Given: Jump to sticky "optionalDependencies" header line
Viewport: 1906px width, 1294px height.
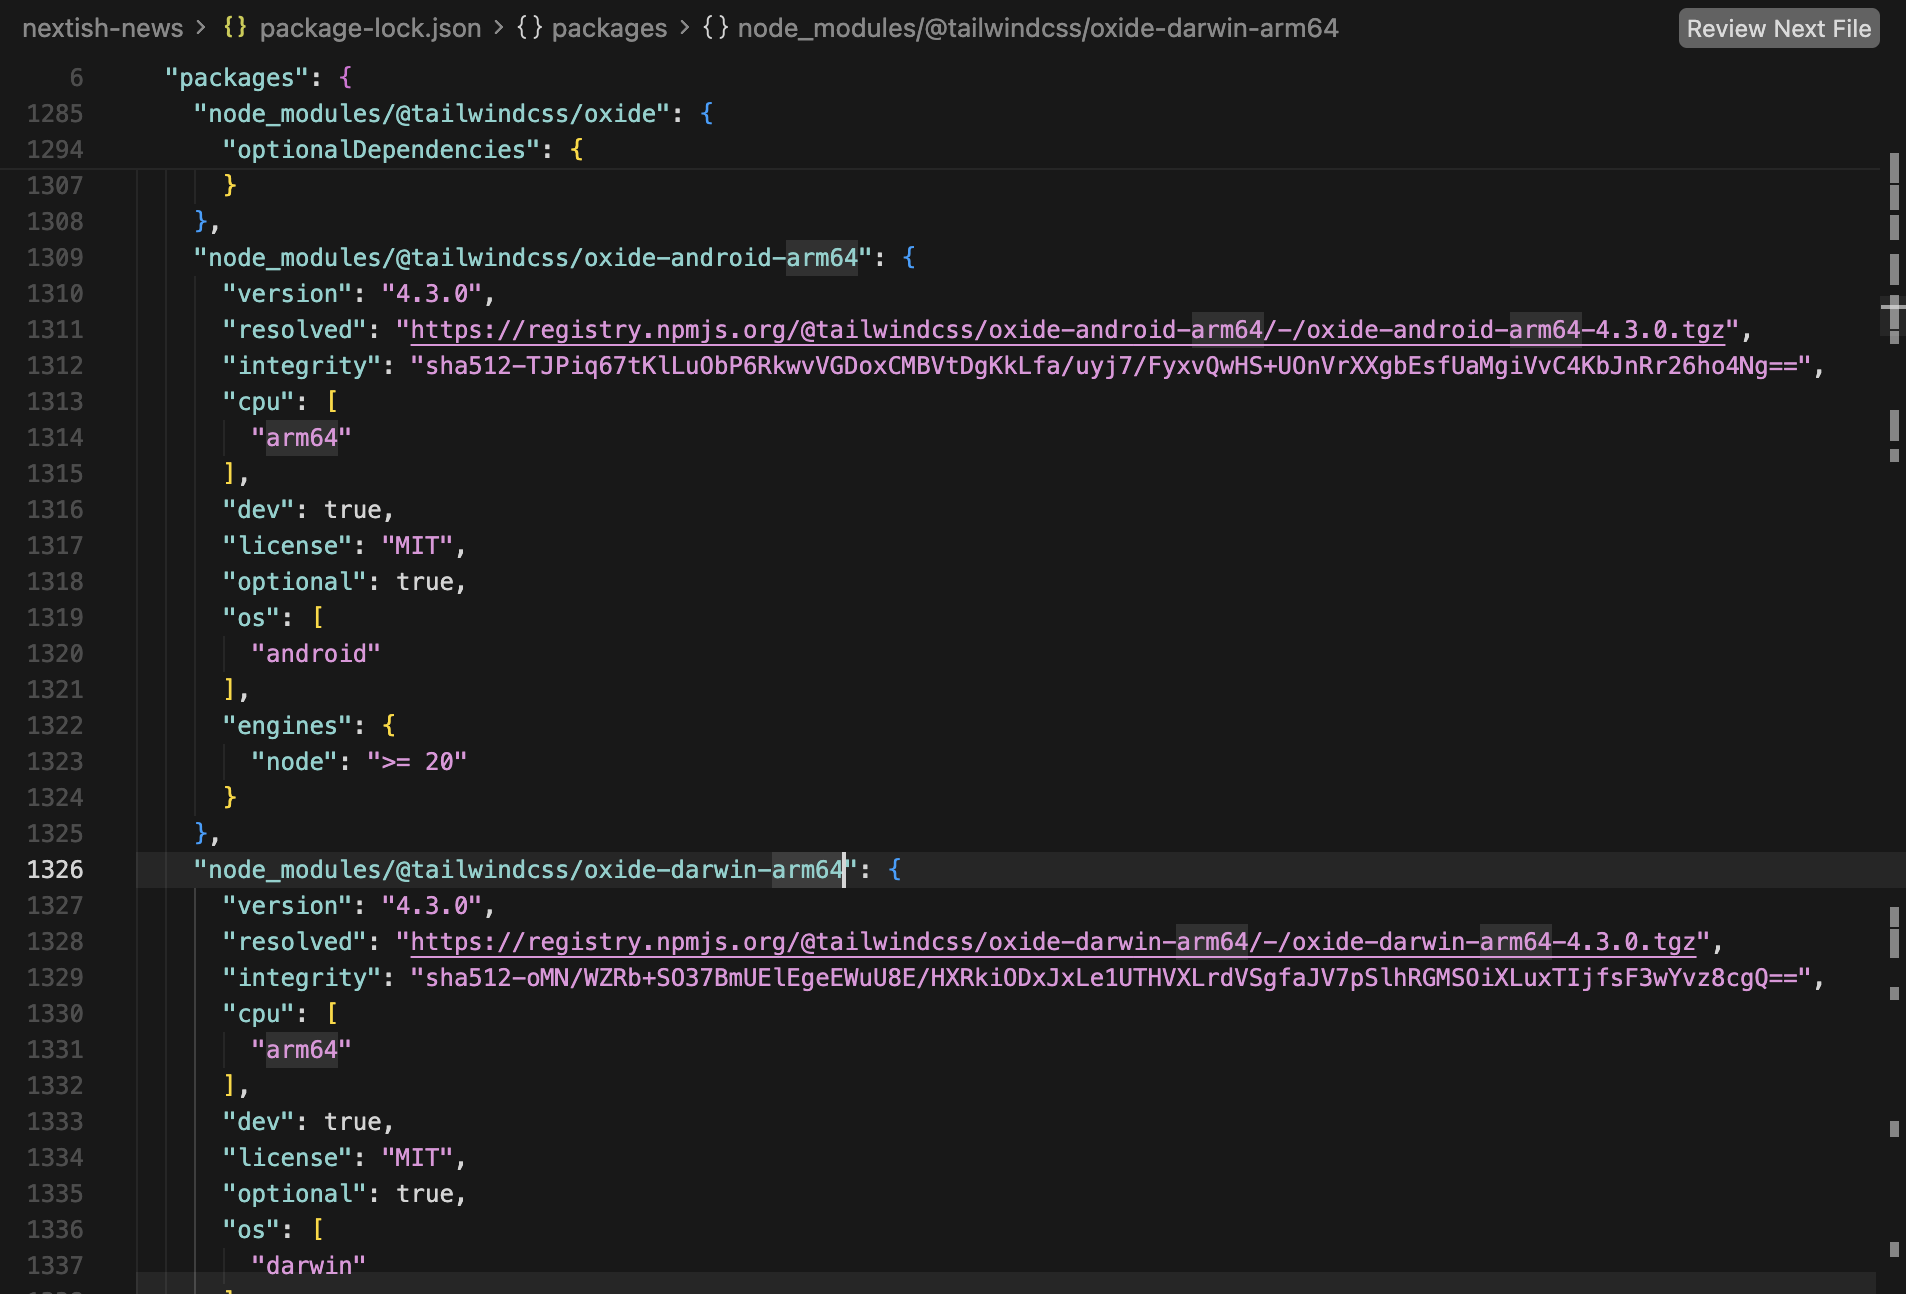Looking at the screenshot, I should click(x=381, y=150).
